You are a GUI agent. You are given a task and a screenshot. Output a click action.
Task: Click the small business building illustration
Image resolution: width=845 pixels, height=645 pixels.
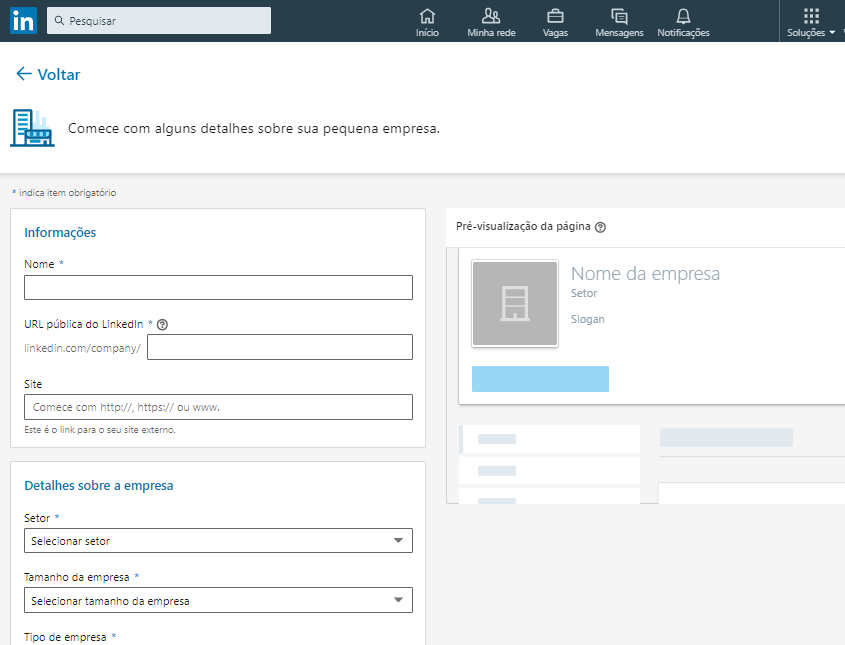[32, 128]
